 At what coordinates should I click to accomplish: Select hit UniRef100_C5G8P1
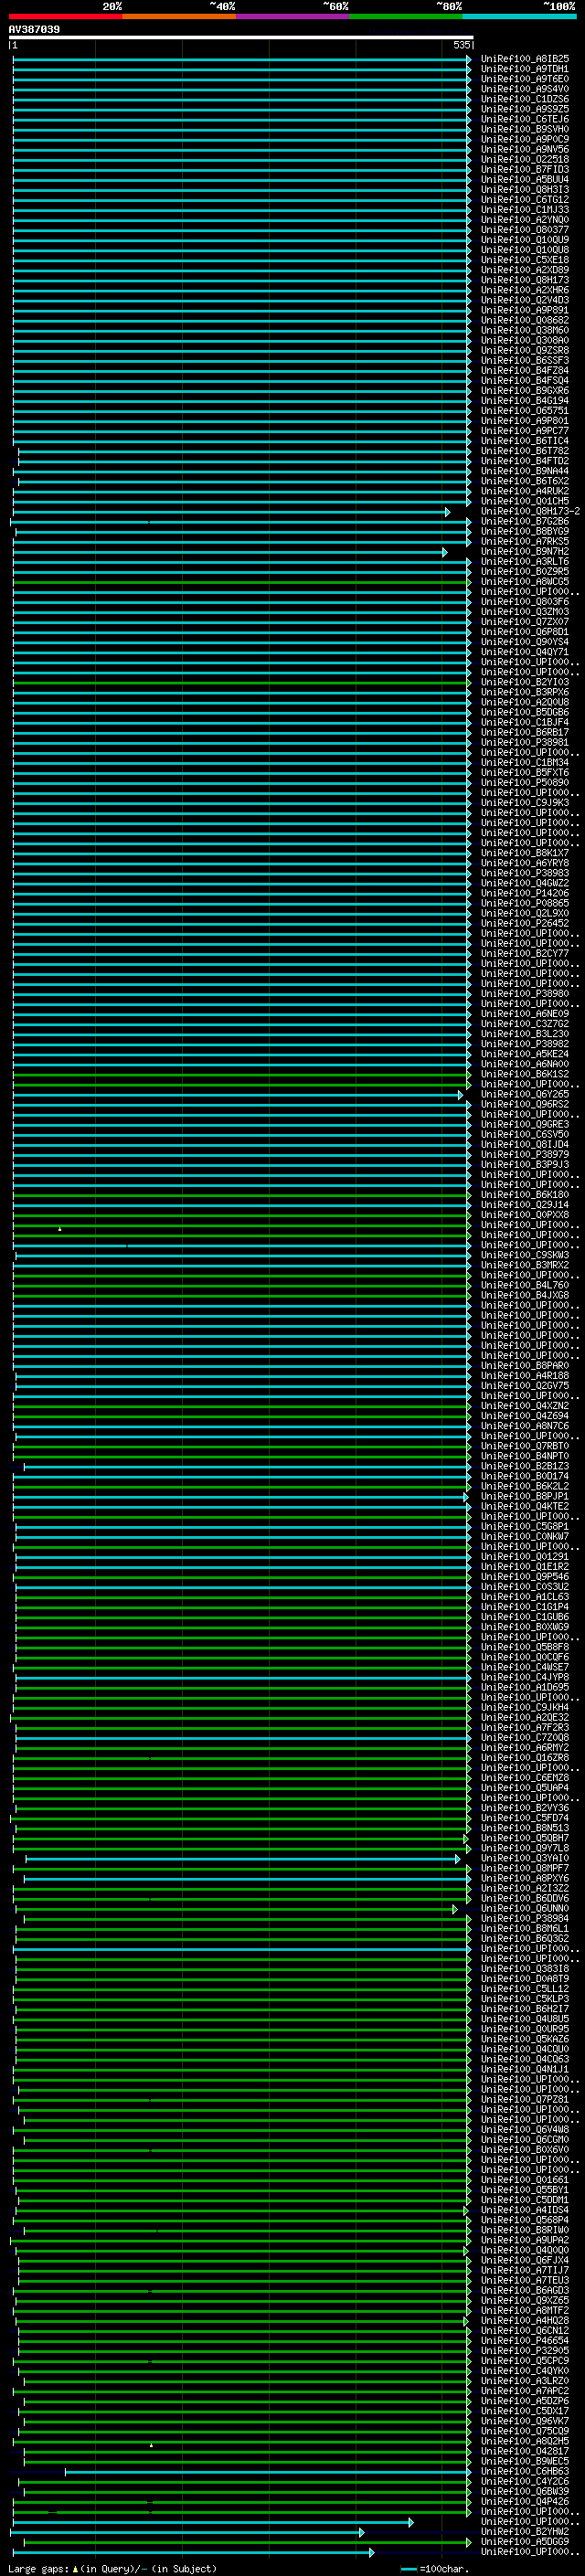524,1527
